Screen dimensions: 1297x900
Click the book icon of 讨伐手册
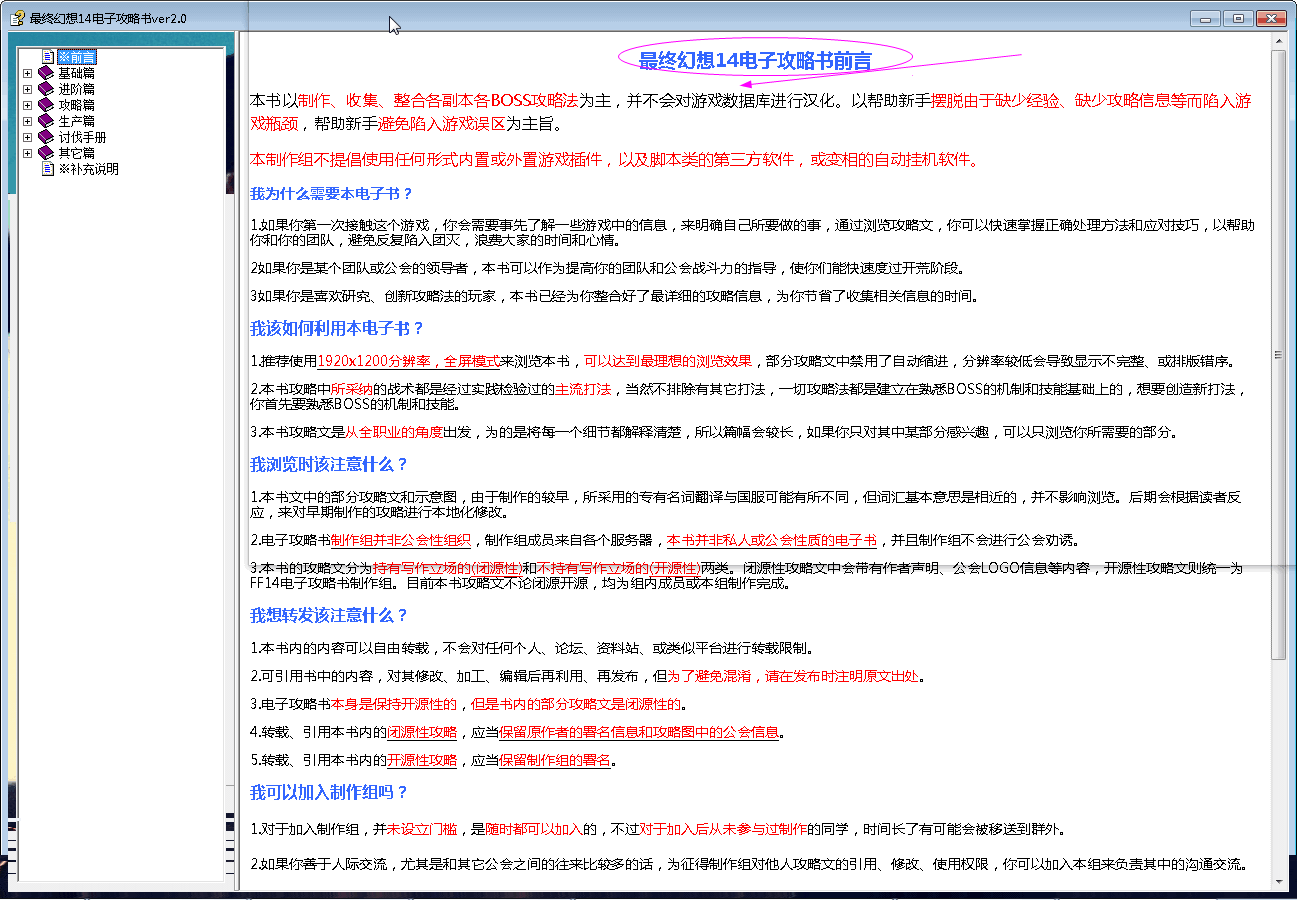tap(46, 137)
